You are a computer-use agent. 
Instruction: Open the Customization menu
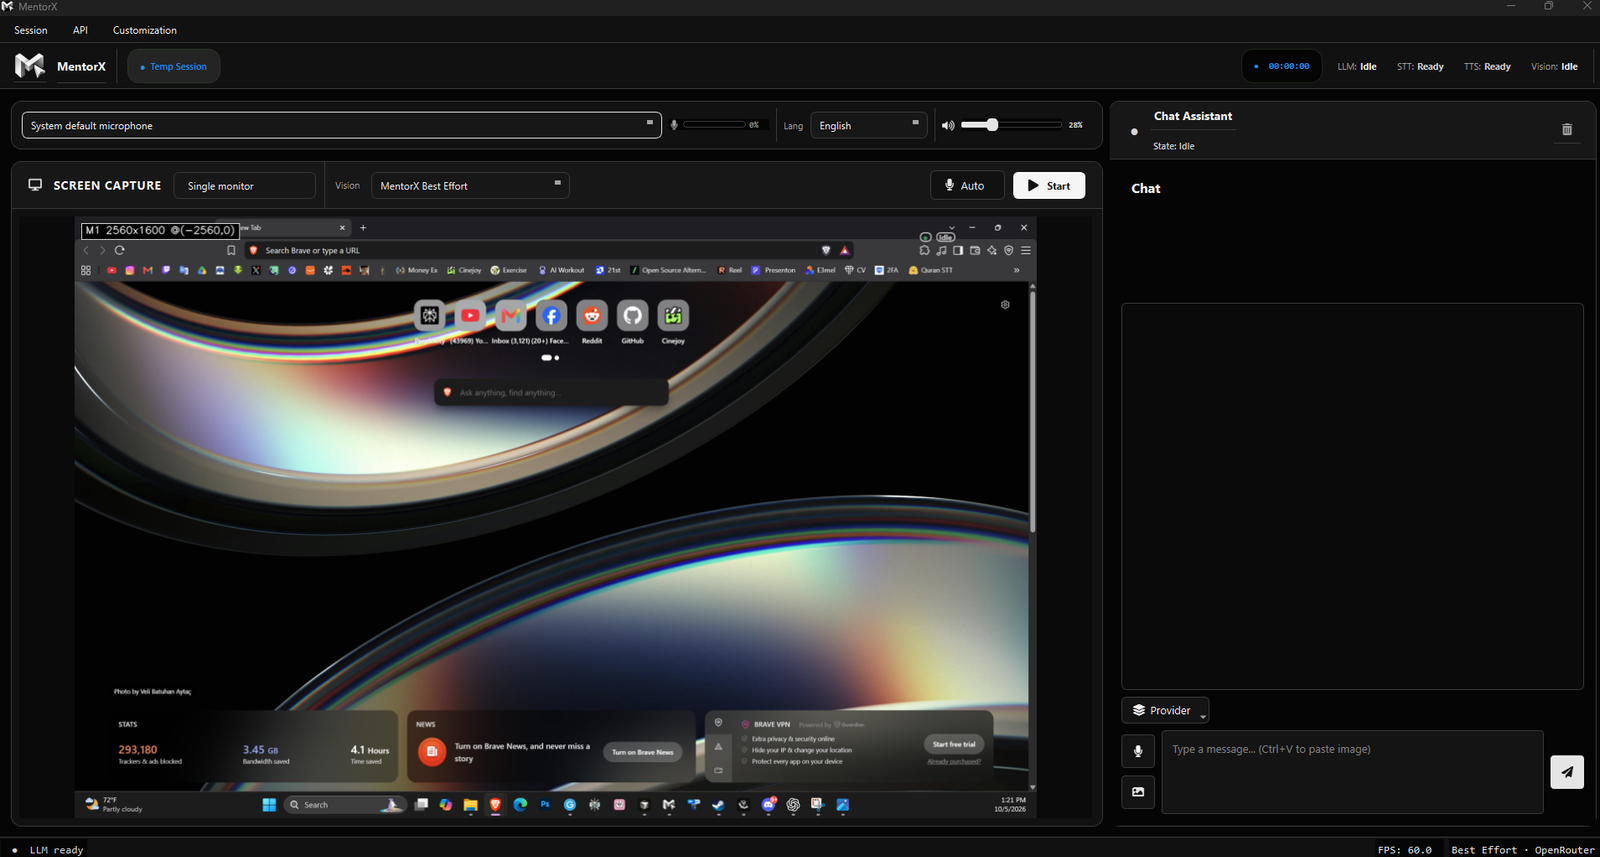145,30
